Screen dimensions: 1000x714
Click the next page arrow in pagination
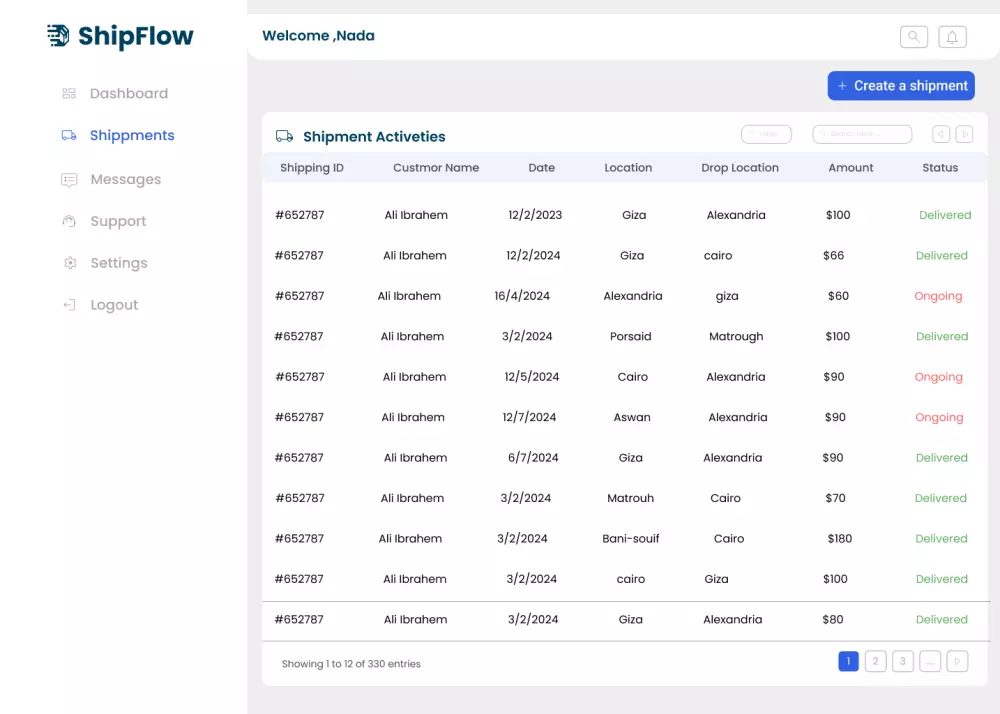click(x=957, y=661)
